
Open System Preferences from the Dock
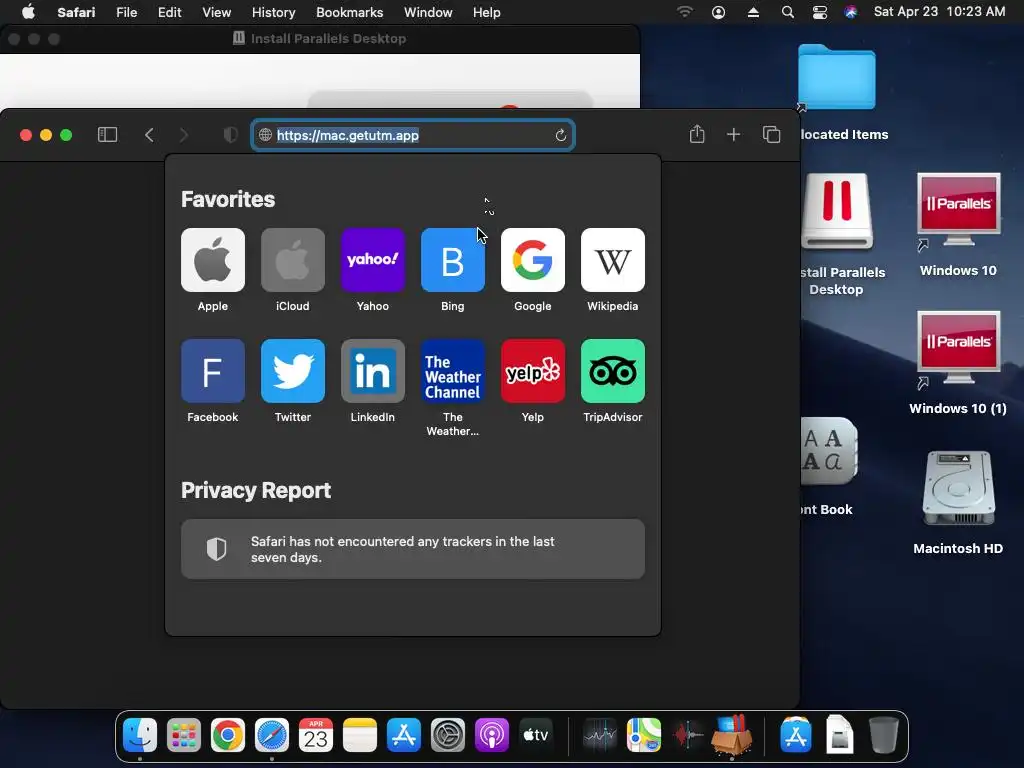[447, 735]
